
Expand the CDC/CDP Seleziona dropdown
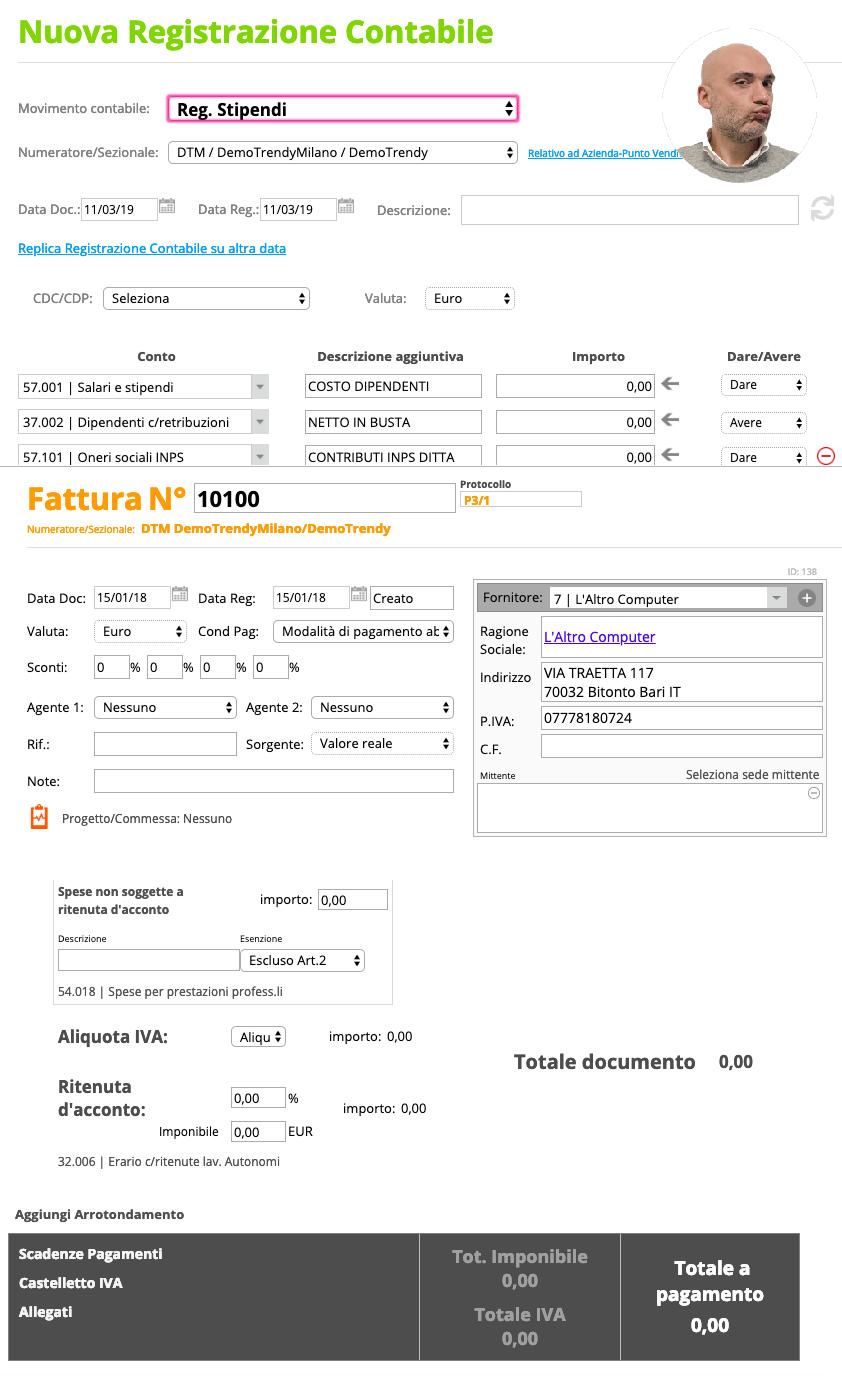point(206,298)
